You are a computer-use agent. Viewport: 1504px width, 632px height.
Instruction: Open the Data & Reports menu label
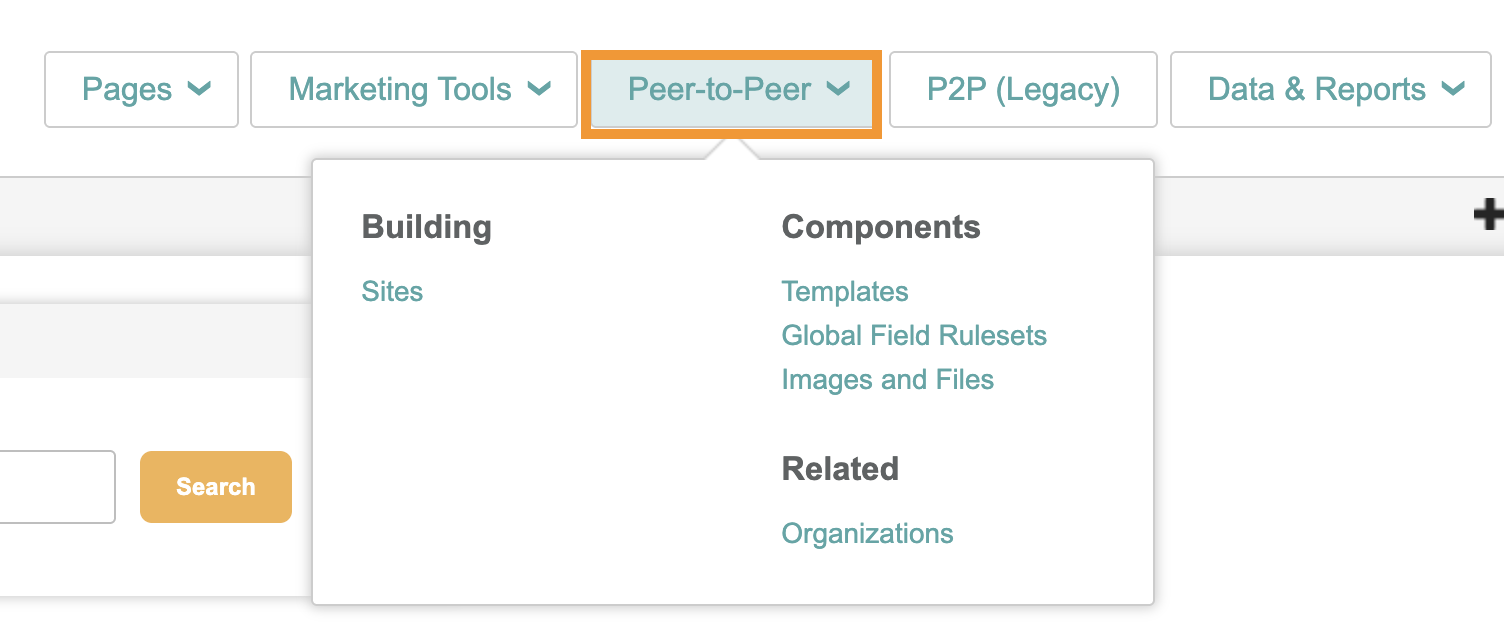point(1316,90)
